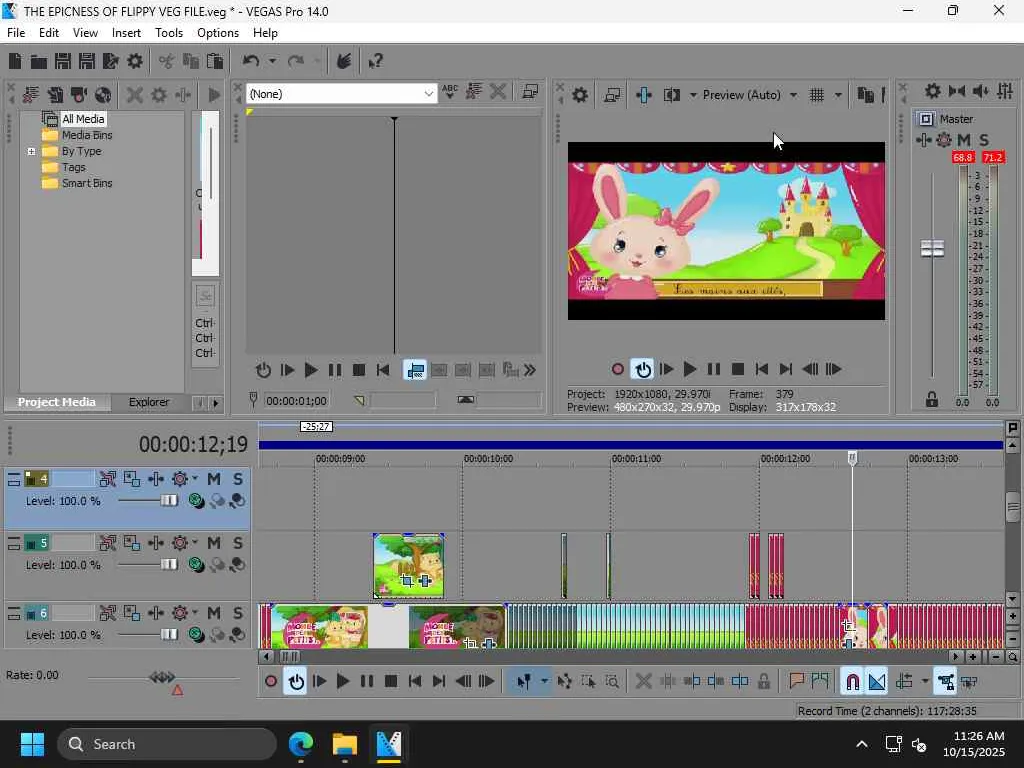This screenshot has width=1024, height=768.
Task: Mute track 5 with M button
Action: click(x=214, y=543)
